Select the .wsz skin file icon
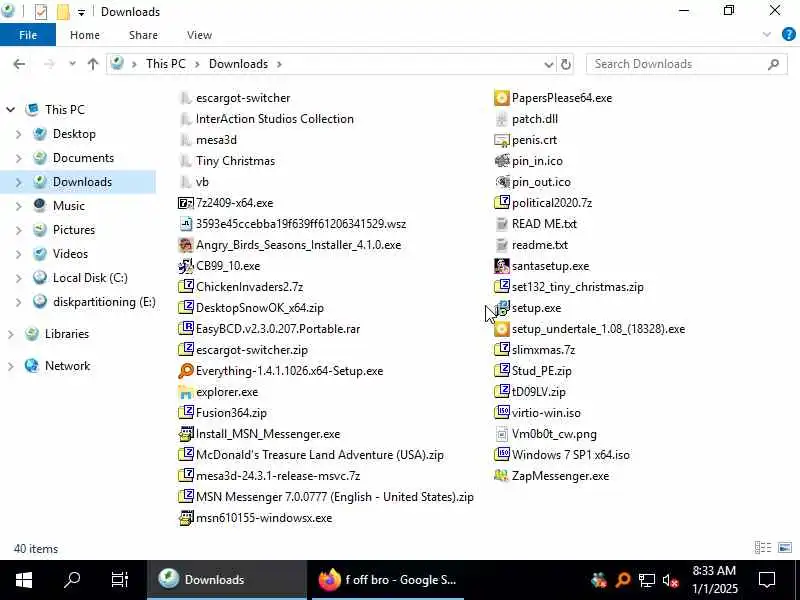 point(186,224)
